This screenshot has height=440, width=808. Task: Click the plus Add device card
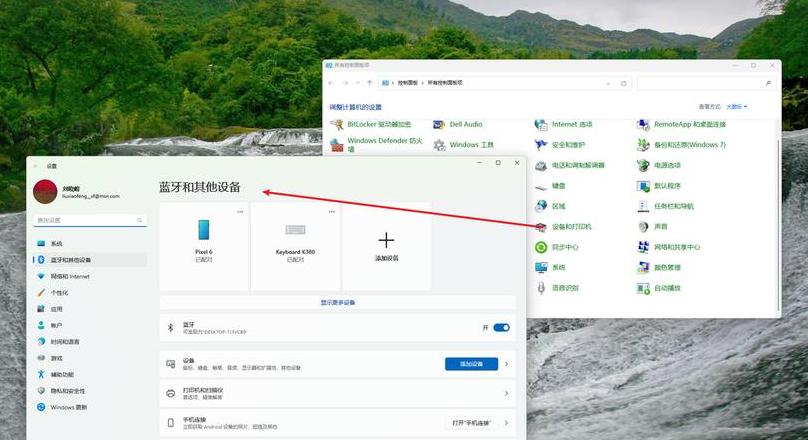point(386,246)
